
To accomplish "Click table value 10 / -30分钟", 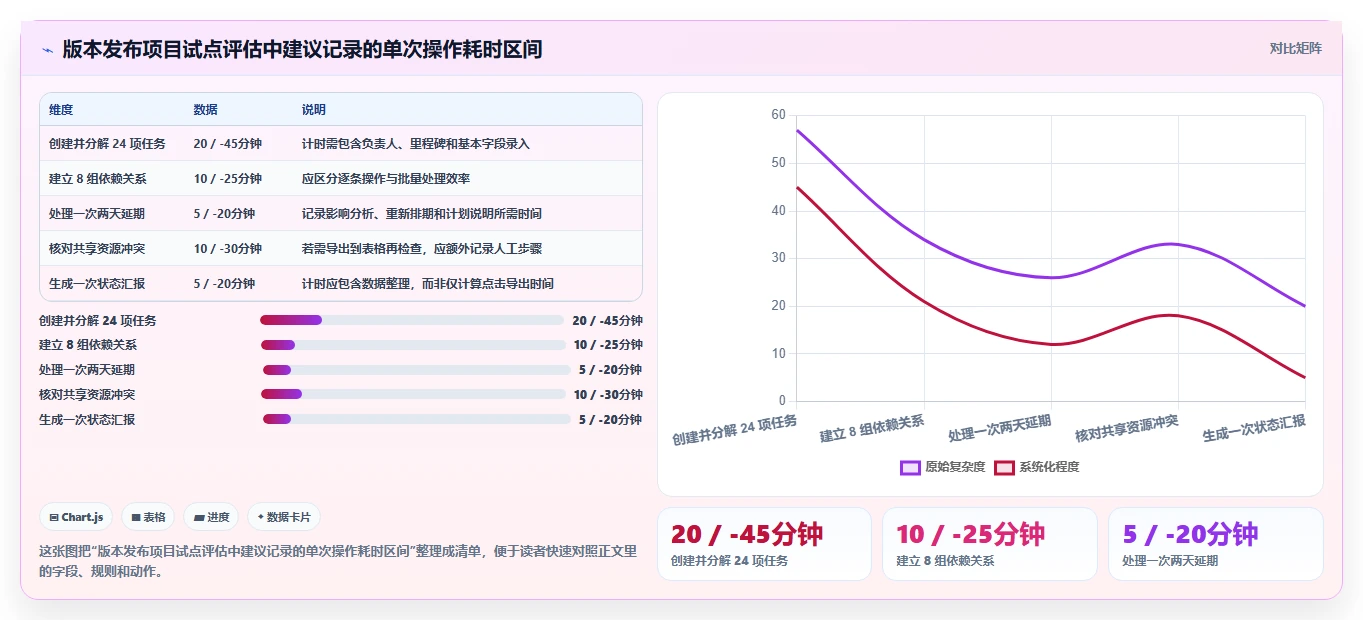I will 228,249.
